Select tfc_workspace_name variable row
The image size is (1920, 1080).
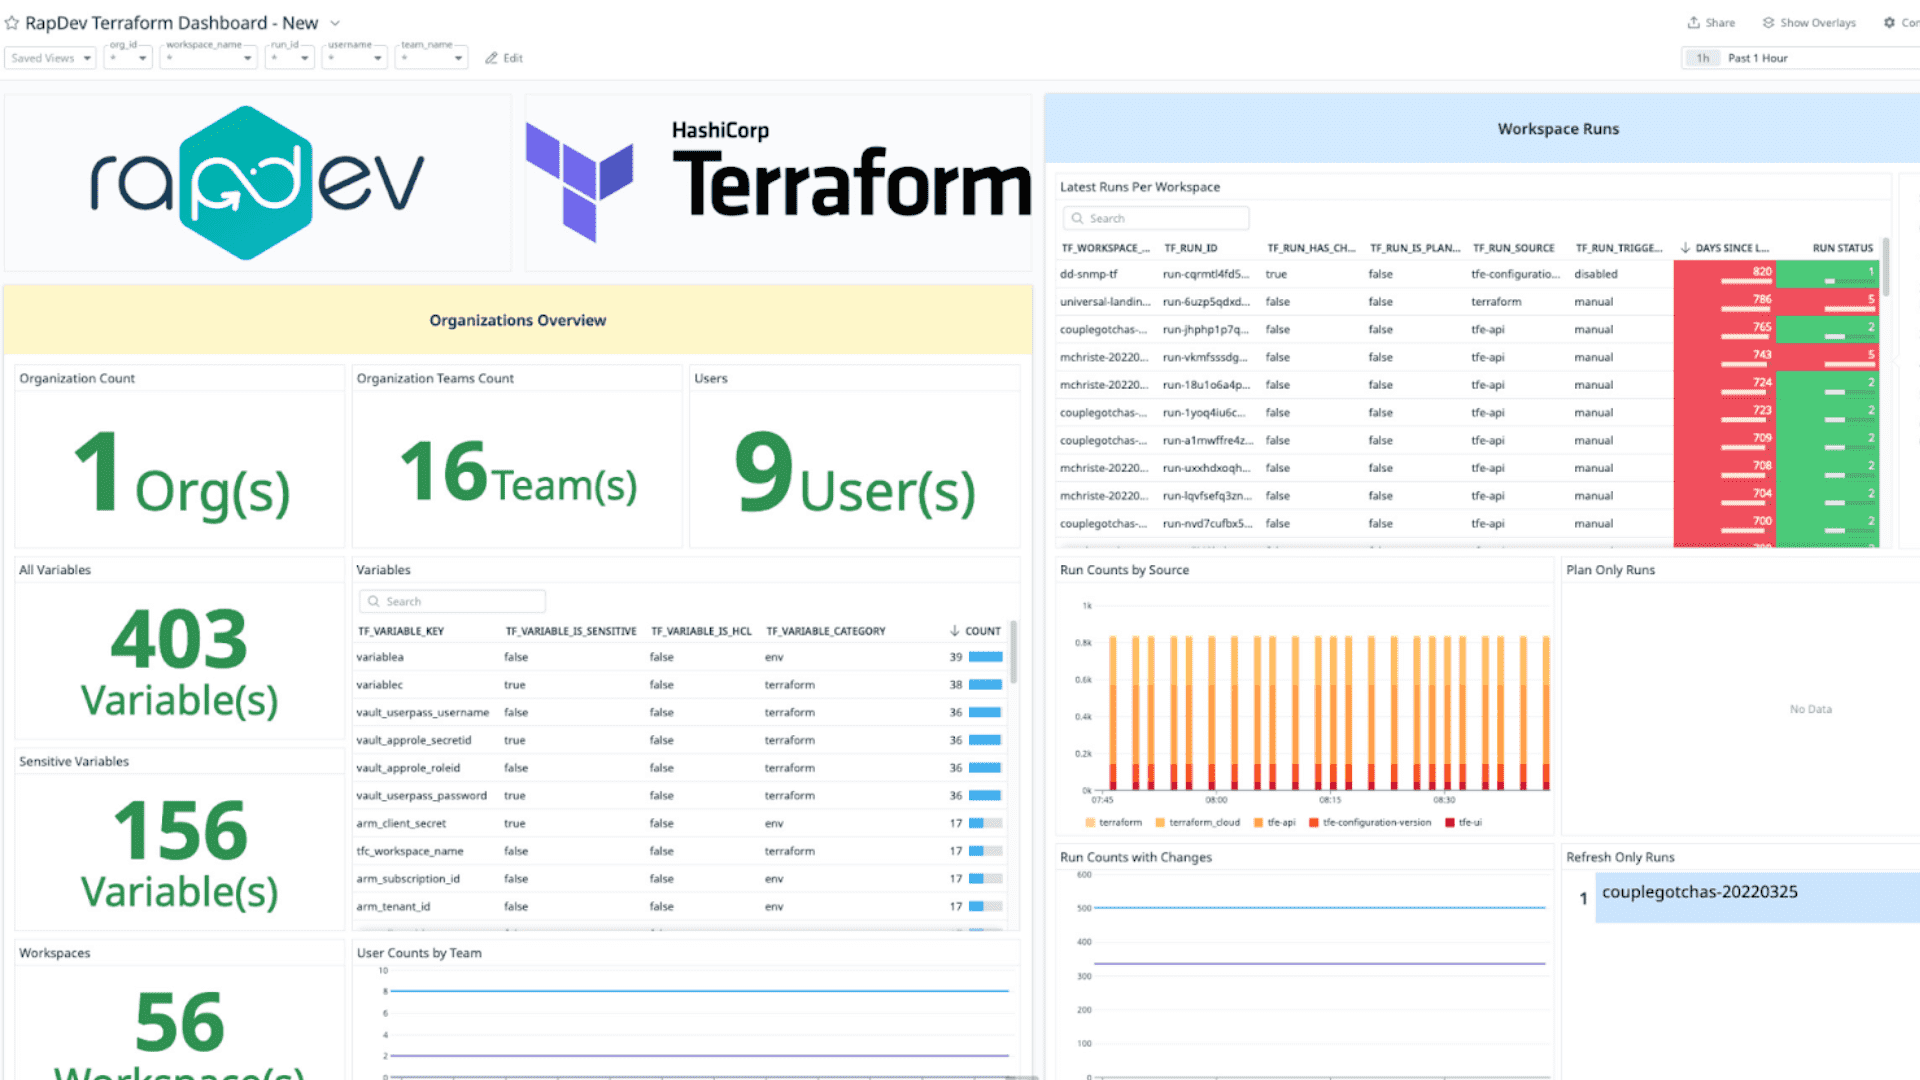click(680, 851)
